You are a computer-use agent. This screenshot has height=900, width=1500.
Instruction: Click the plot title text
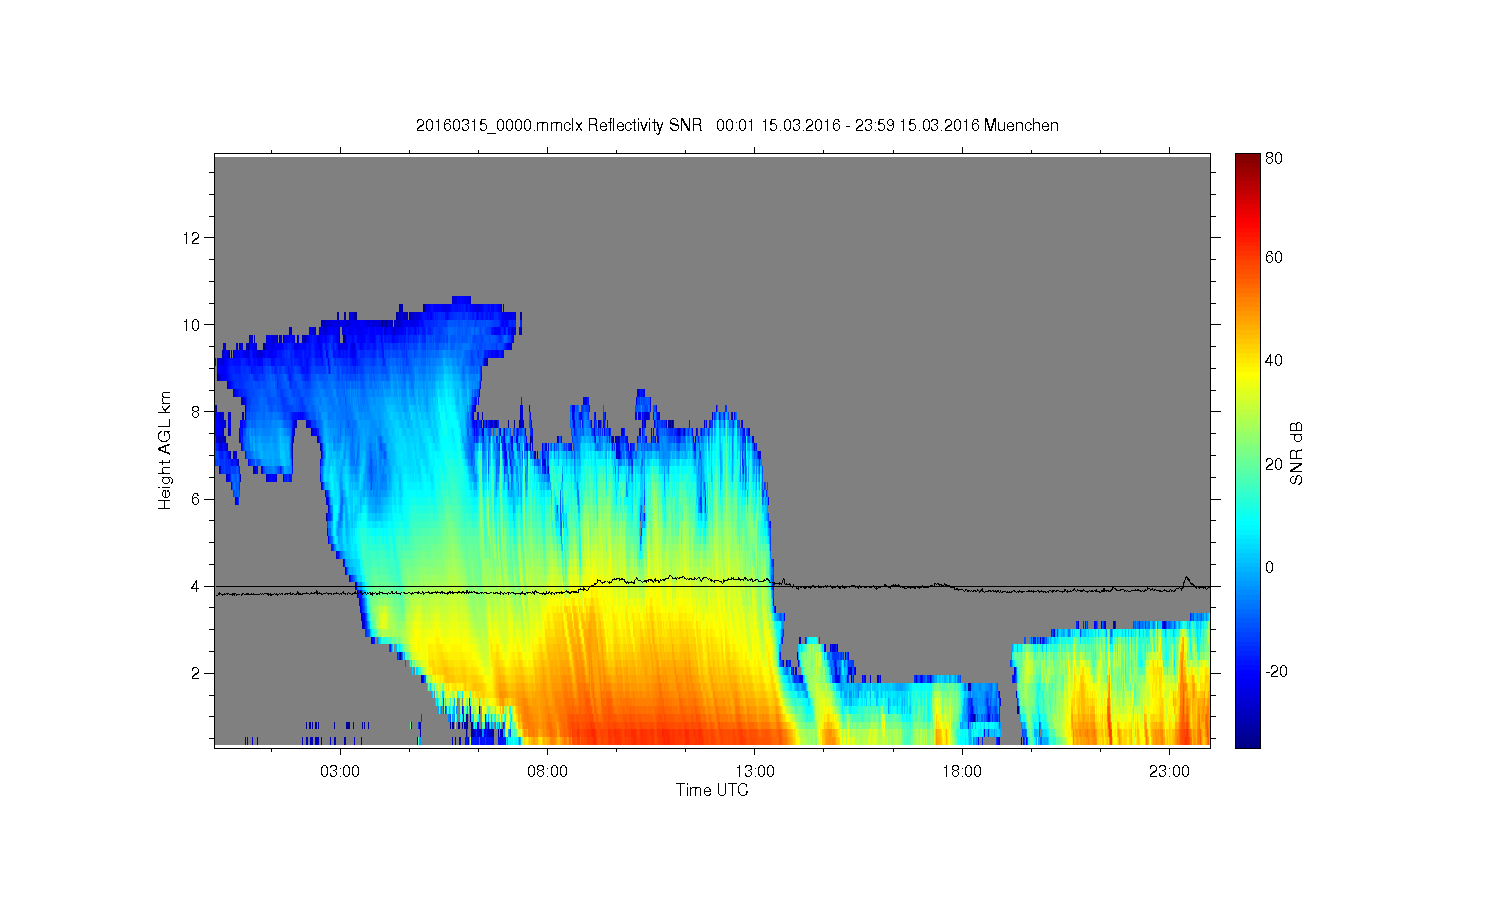[x=737, y=125]
